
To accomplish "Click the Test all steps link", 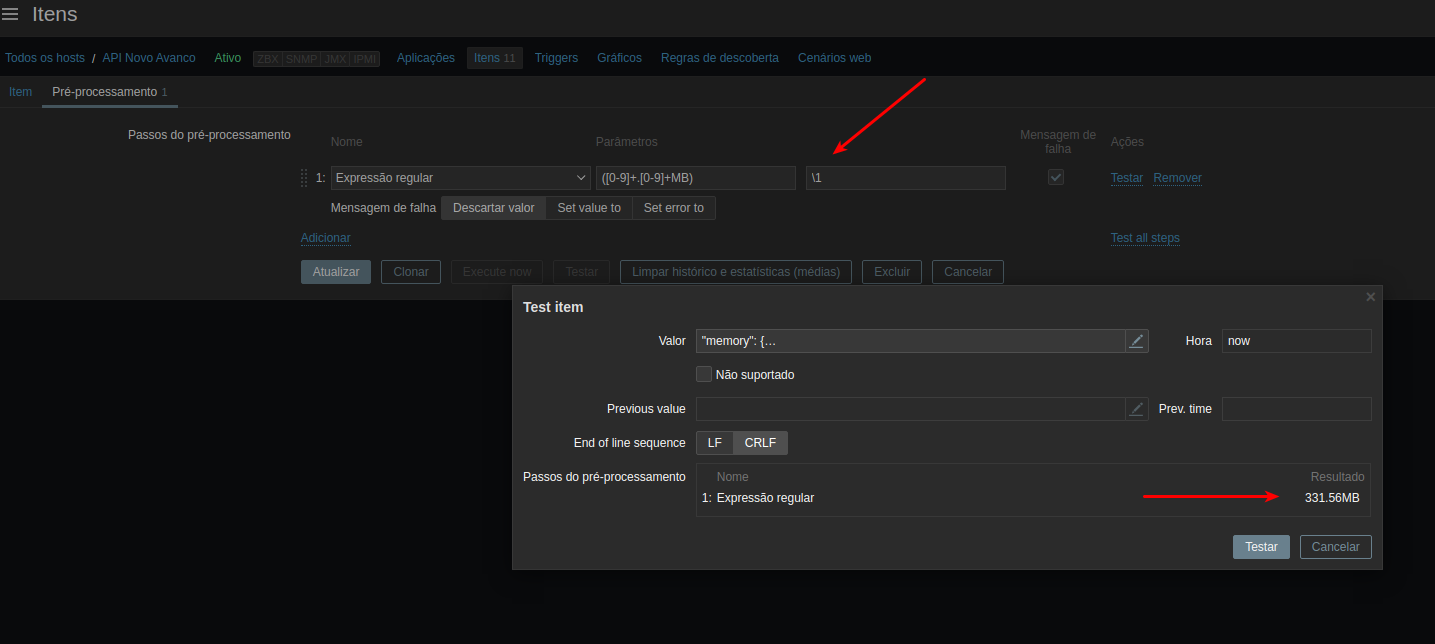I will coord(1145,238).
